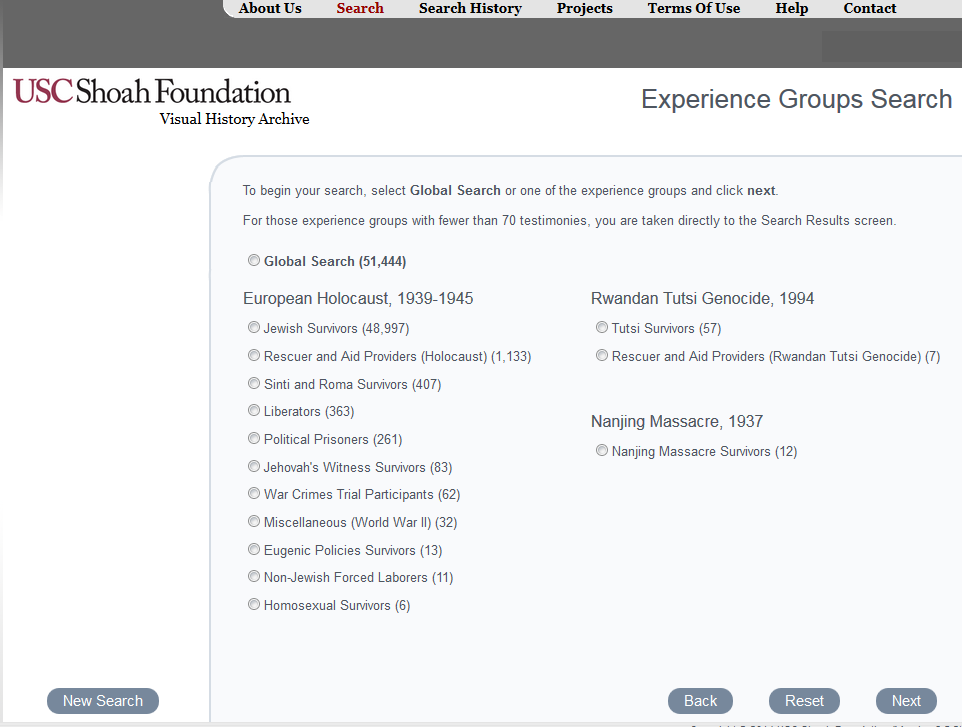Screen dimensions: 962x727
Task: Reset the experience group selection
Action: point(804,701)
